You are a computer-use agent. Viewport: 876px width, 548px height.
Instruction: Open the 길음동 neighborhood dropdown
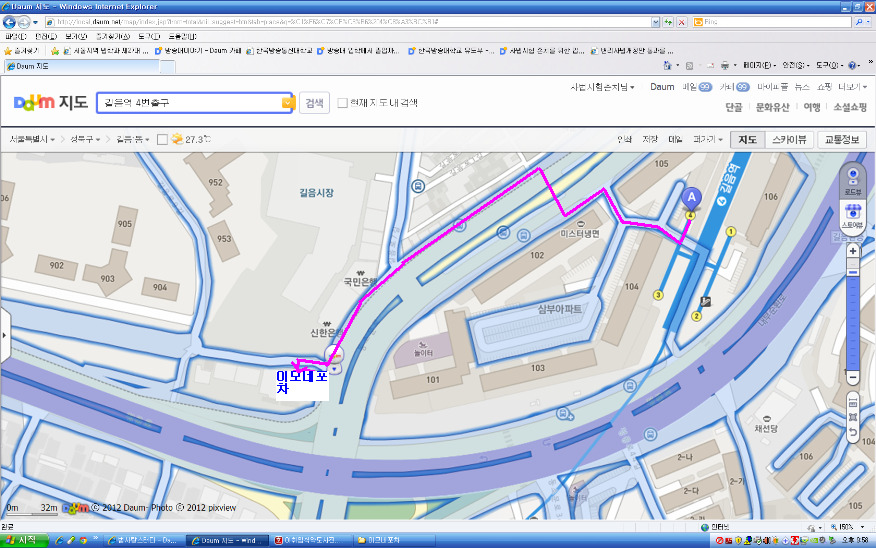tap(132, 139)
